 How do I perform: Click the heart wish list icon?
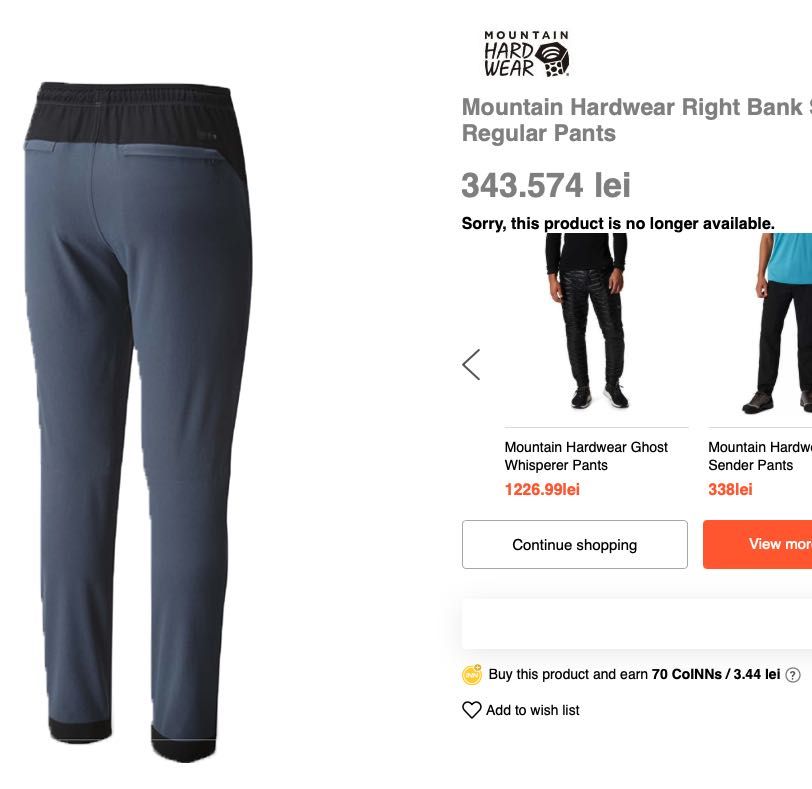[x=471, y=710]
